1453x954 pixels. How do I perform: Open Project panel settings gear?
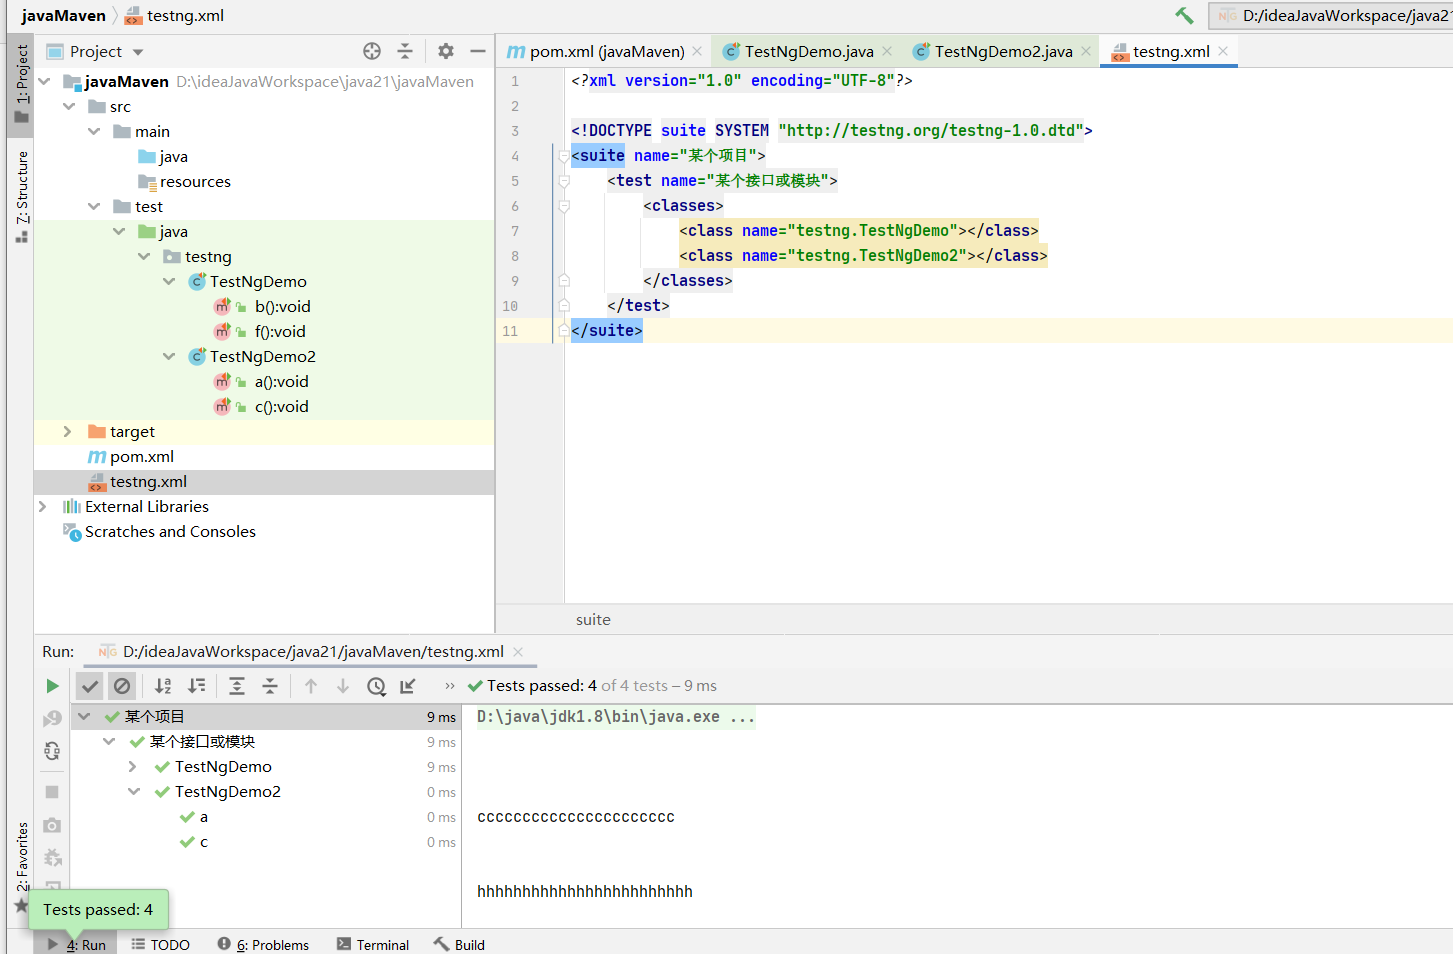coord(446,51)
